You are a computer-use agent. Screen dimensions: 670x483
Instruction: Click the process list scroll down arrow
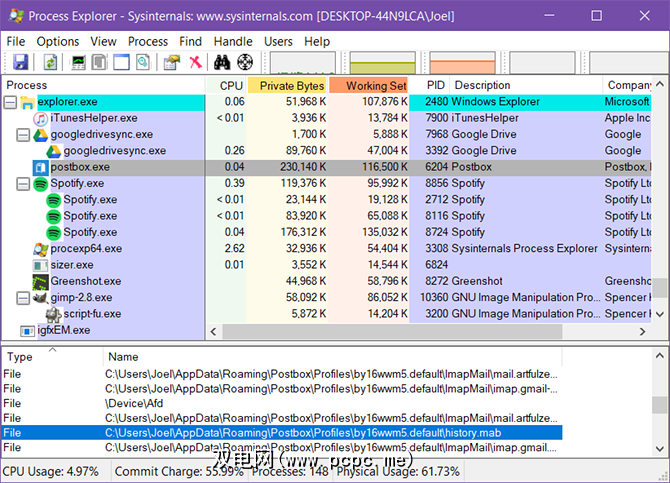click(x=660, y=314)
